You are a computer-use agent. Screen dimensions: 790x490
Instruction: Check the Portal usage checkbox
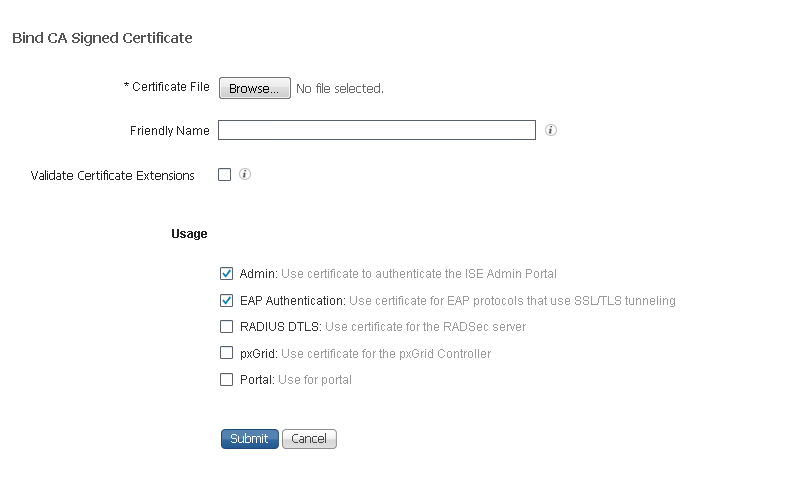point(227,380)
